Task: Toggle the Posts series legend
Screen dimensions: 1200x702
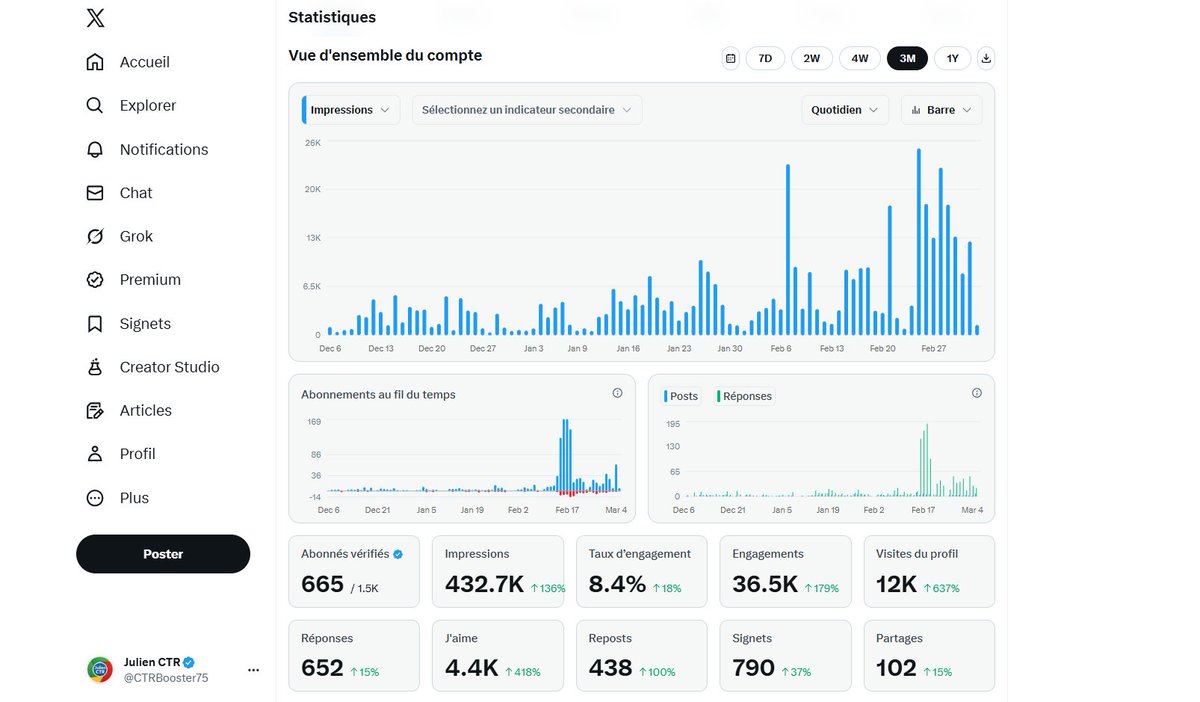Action: coord(681,396)
